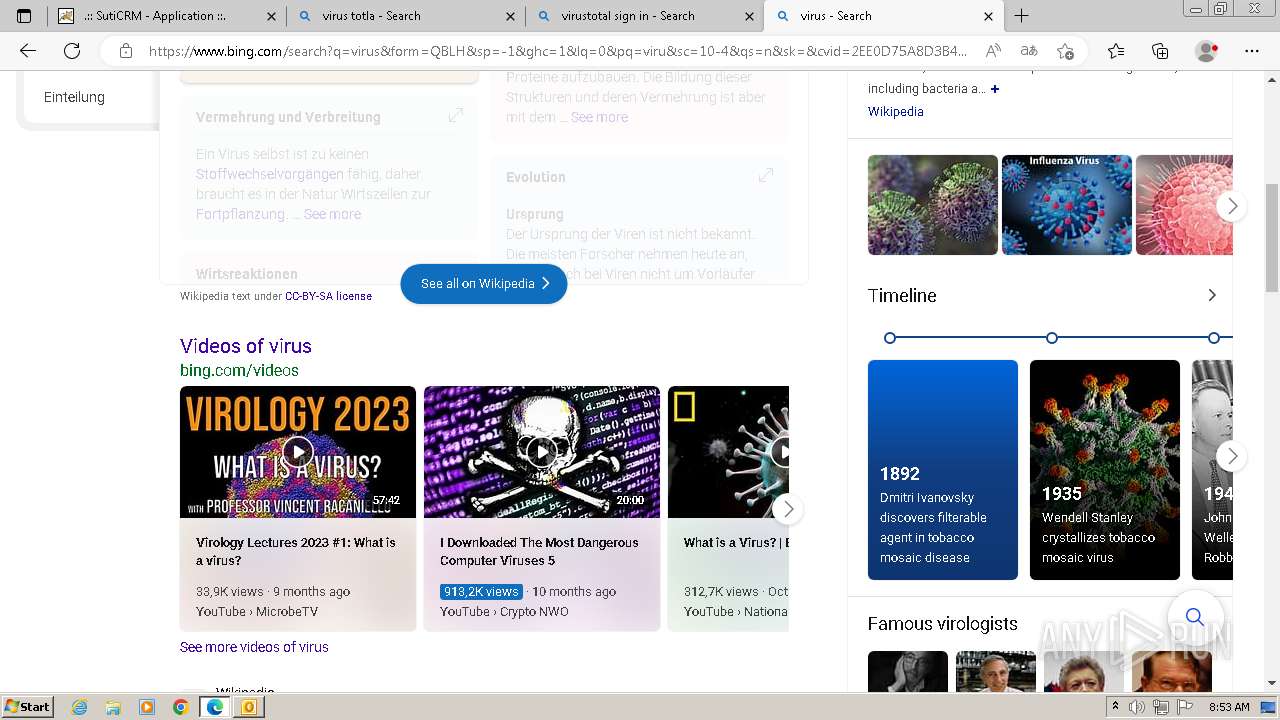Image resolution: width=1280 pixels, height=720 pixels.
Task: Open Wikipedia source link in sidebar
Action: [x=896, y=112]
